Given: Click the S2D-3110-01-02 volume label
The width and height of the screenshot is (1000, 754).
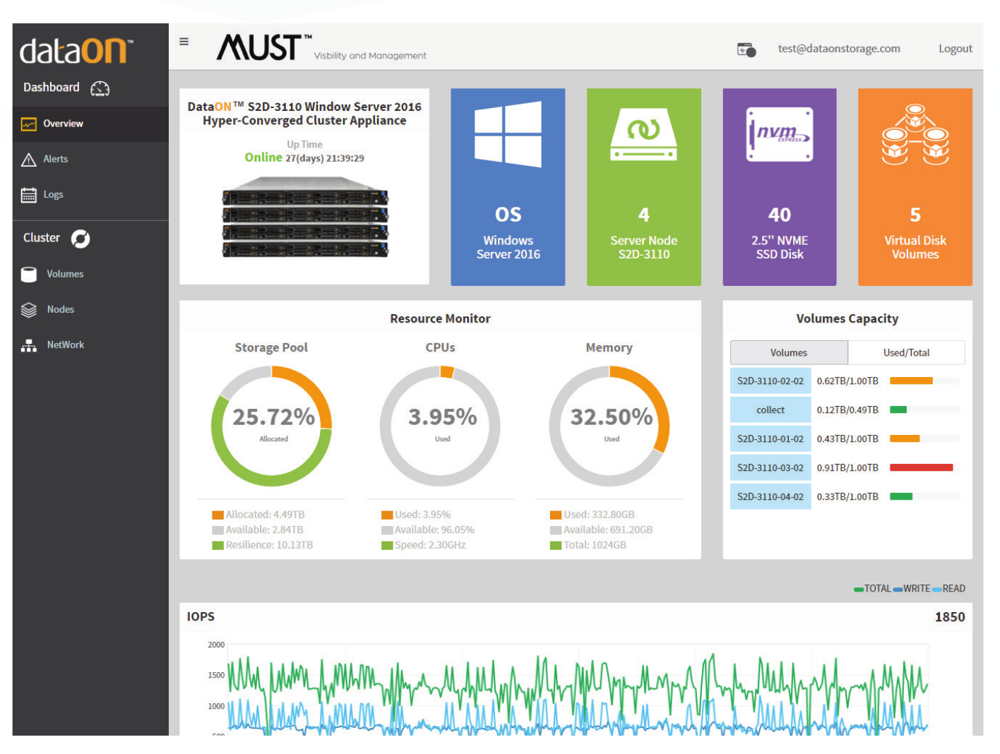Looking at the screenshot, I should tap(770, 439).
